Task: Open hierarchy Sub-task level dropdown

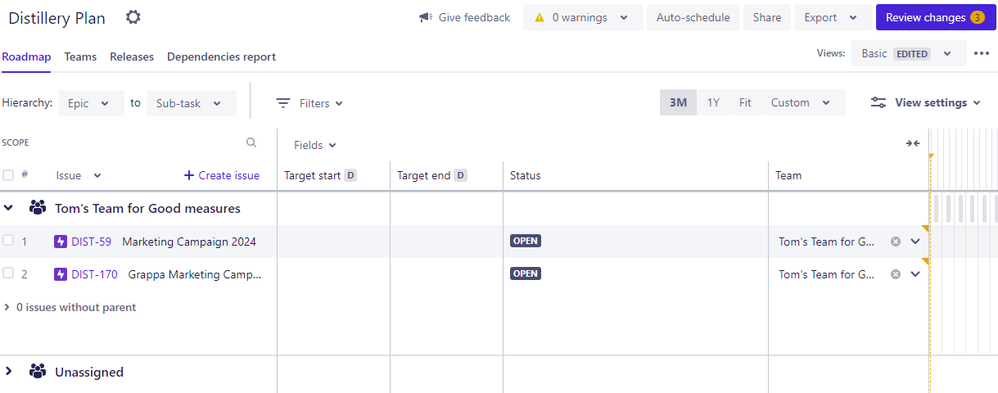Action: pos(191,103)
